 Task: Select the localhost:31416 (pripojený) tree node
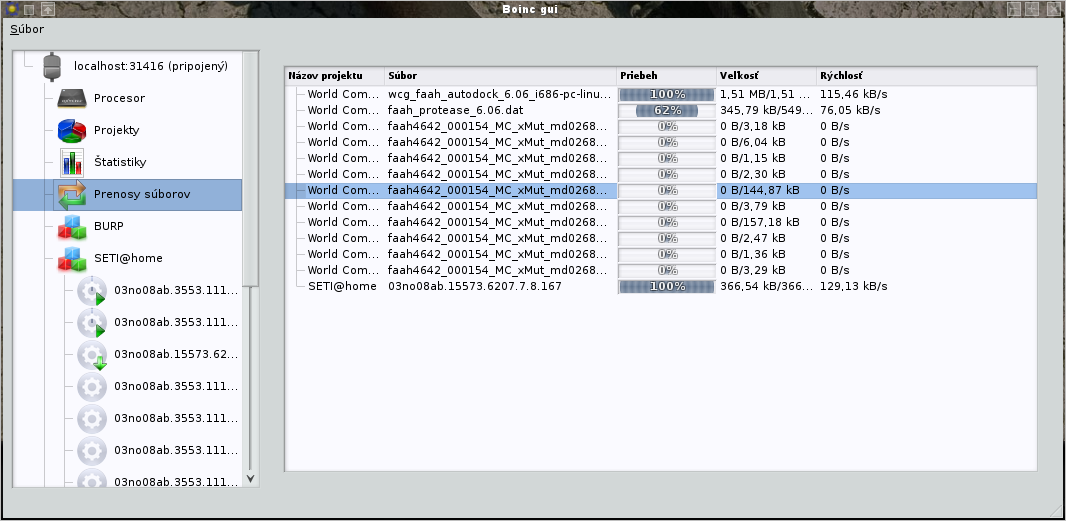(x=151, y=66)
